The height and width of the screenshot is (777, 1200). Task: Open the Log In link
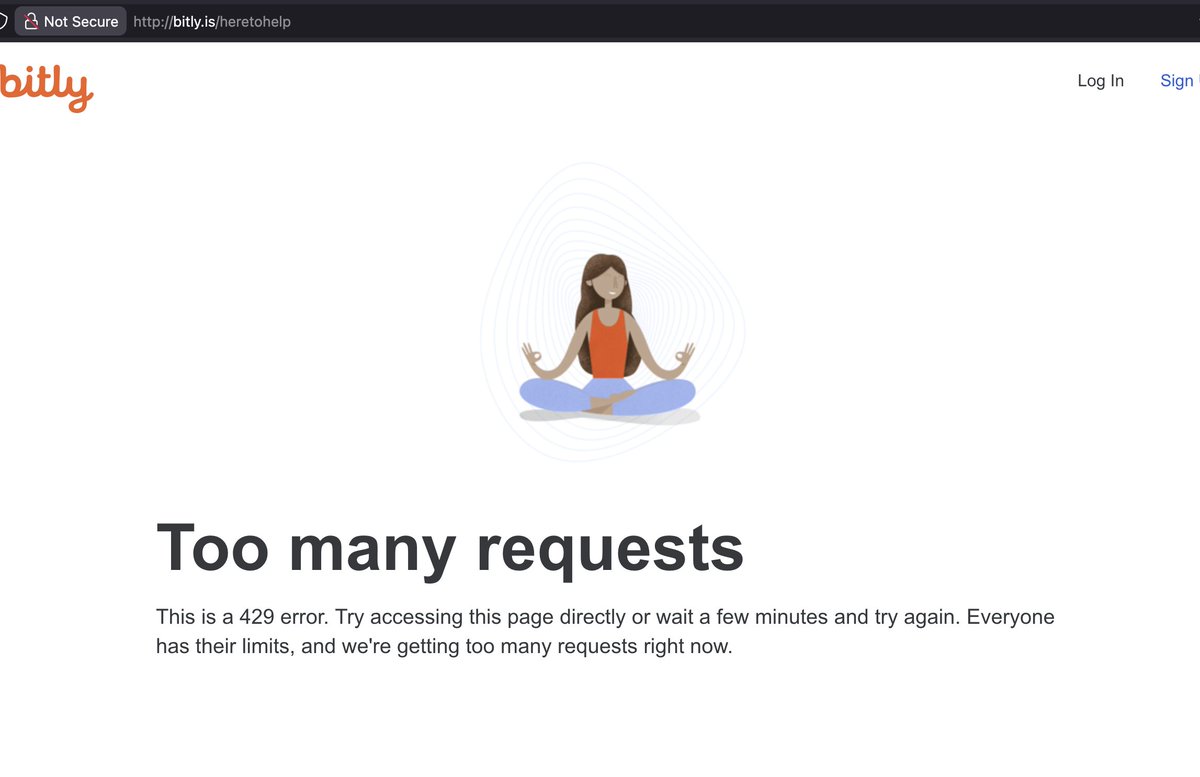(1100, 81)
